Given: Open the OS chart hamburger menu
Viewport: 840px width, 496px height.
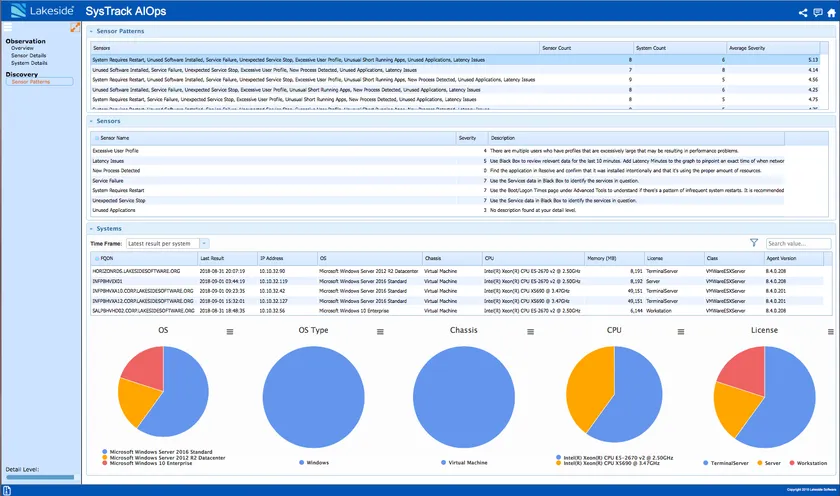Looking at the screenshot, I should [x=230, y=331].
